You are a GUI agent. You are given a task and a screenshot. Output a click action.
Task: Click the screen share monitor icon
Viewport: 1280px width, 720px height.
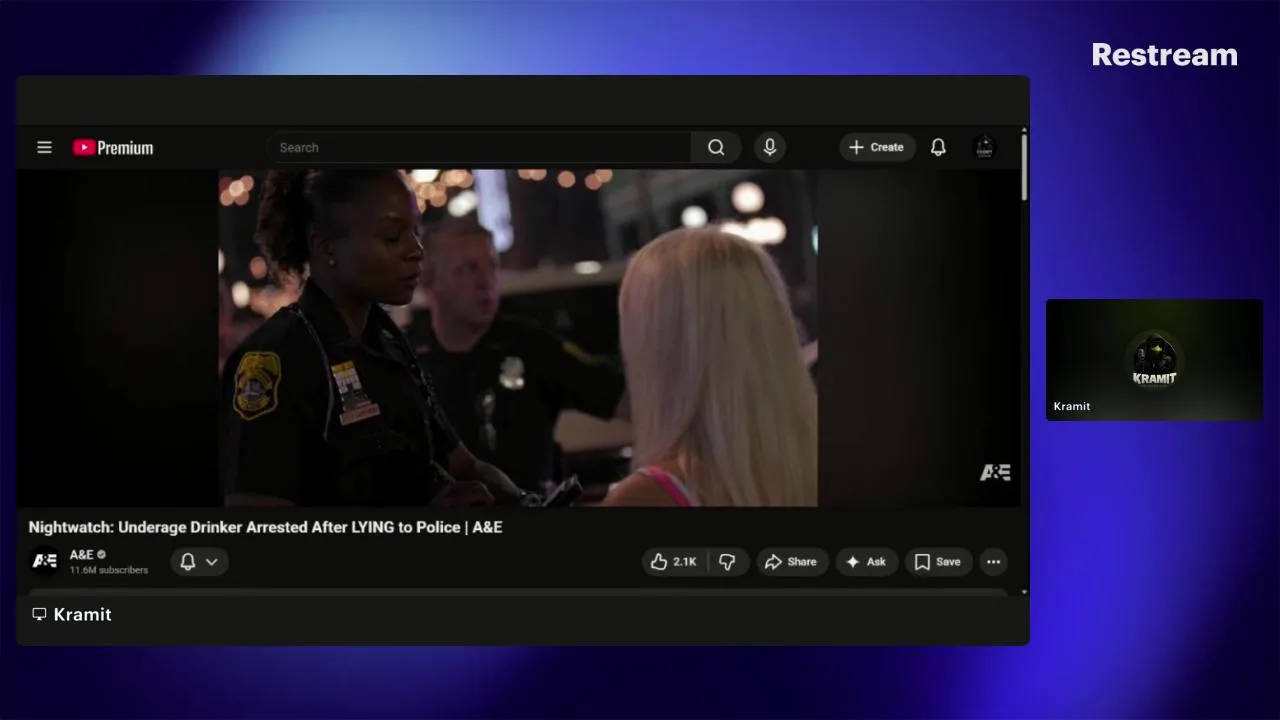click(x=39, y=614)
